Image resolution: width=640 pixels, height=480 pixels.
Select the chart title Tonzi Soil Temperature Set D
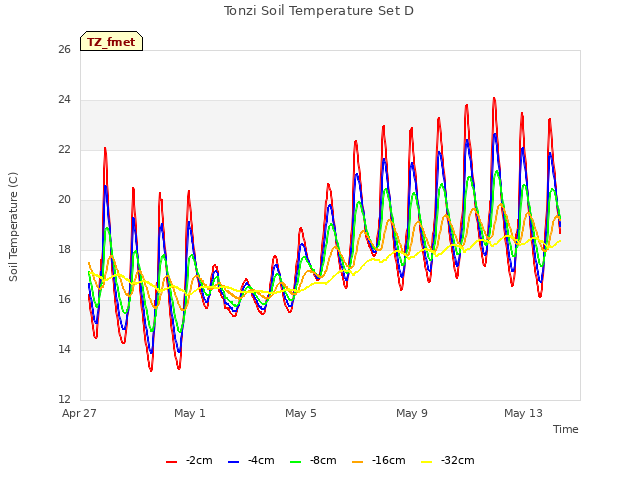pos(319,11)
